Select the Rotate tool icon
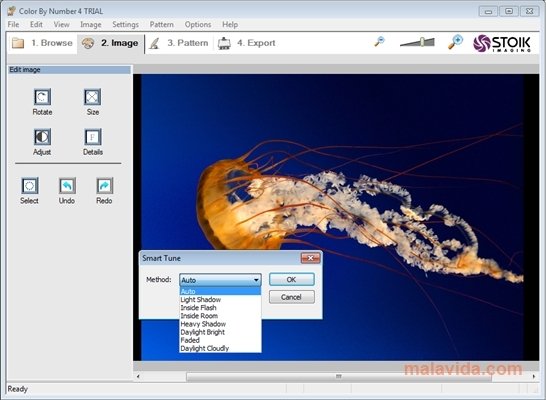Viewport: 546px width, 400px height. (x=42, y=97)
